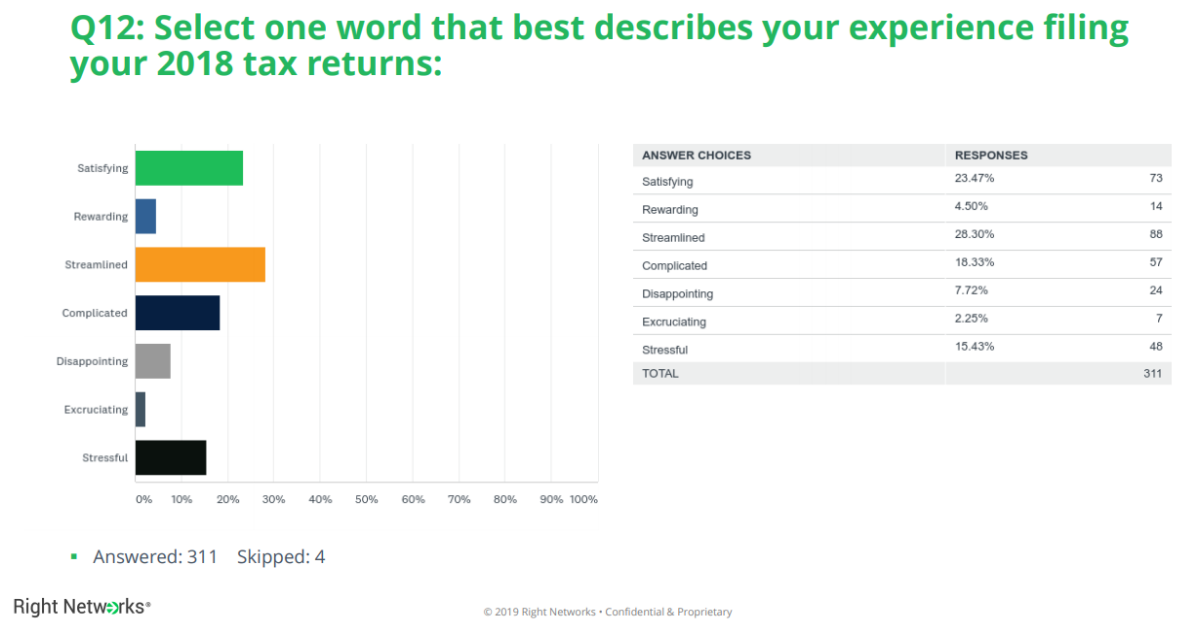Click the green Satisfying bar

[189, 168]
